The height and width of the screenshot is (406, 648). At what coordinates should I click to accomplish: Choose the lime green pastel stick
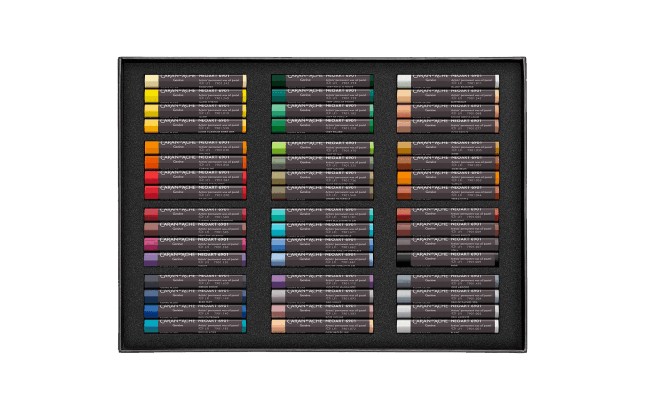pos(322,148)
